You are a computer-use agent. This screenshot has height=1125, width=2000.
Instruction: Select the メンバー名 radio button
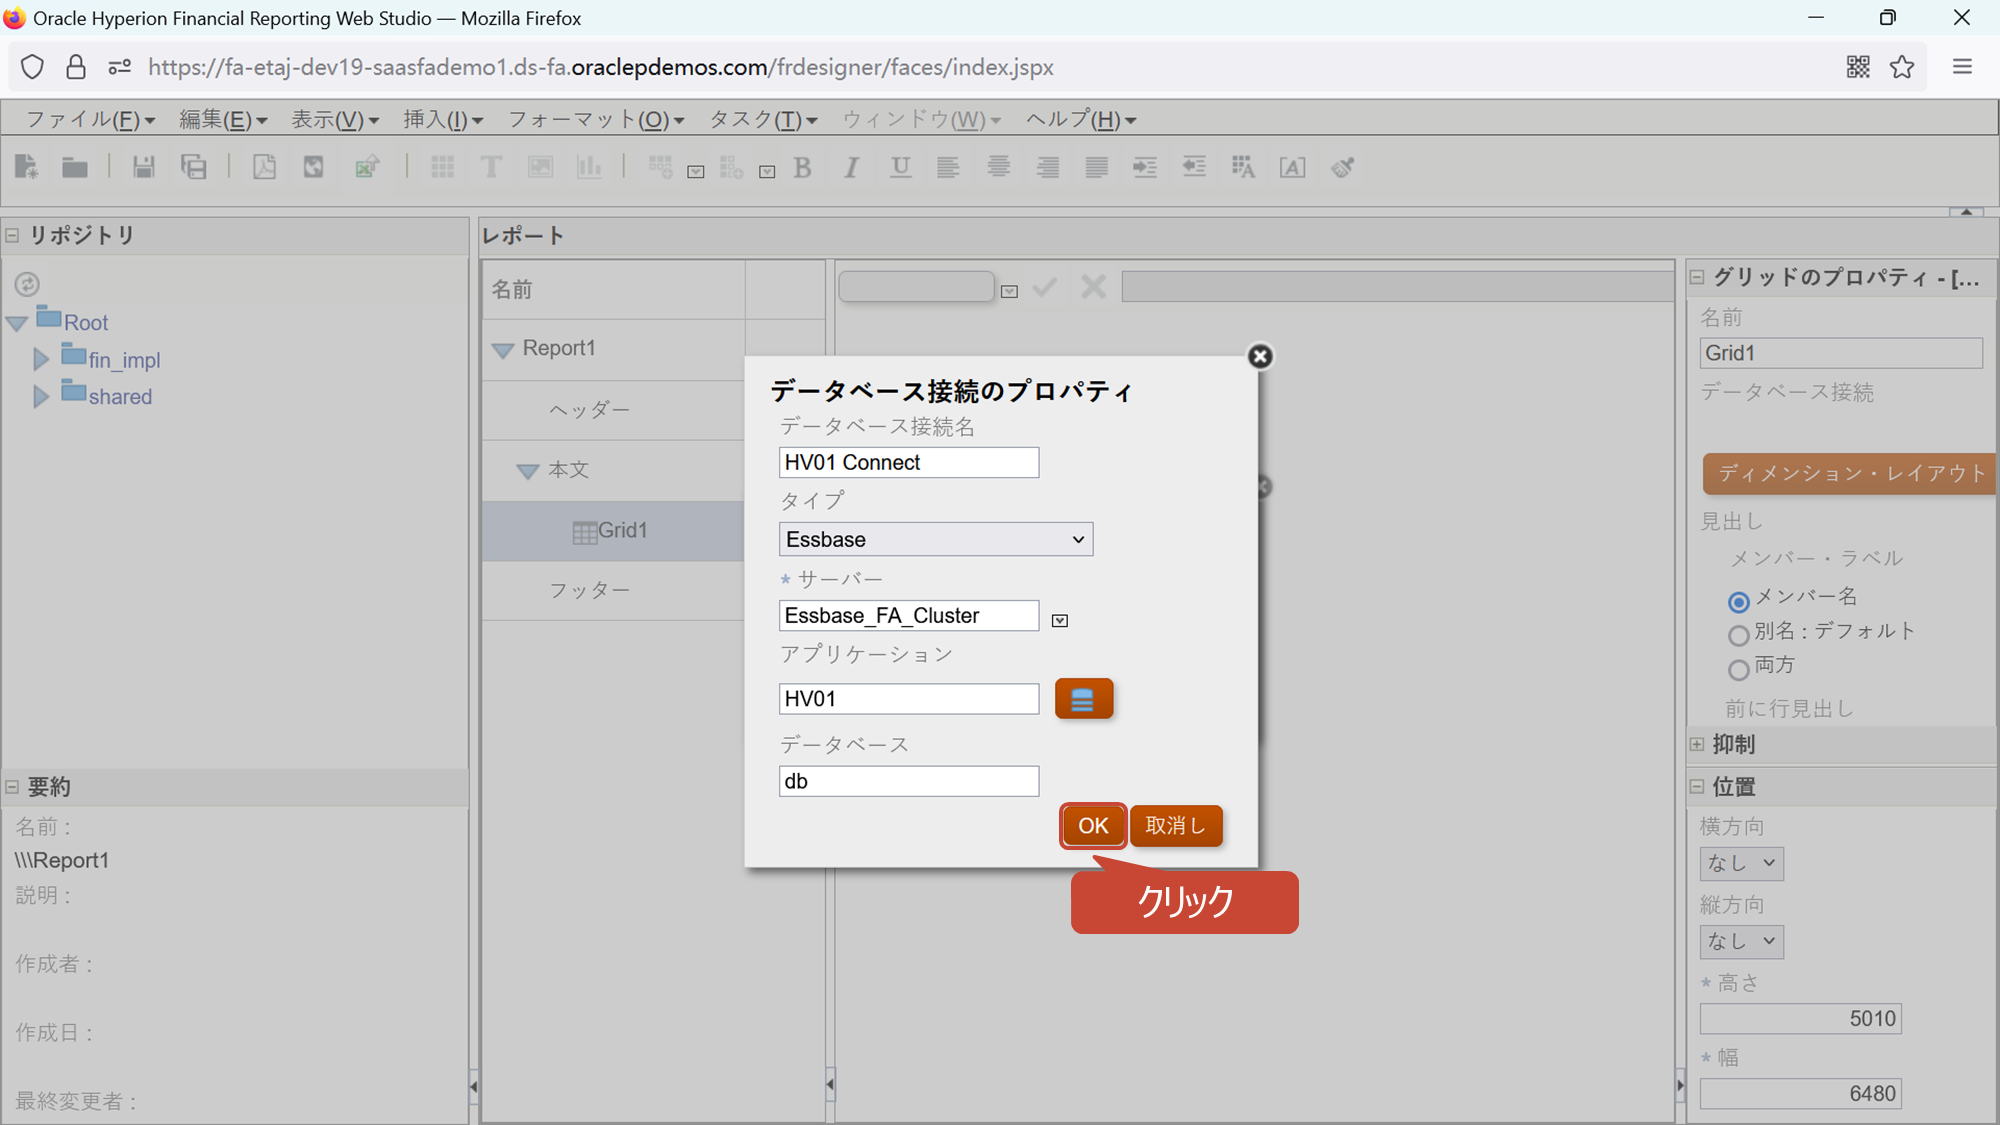(1738, 601)
